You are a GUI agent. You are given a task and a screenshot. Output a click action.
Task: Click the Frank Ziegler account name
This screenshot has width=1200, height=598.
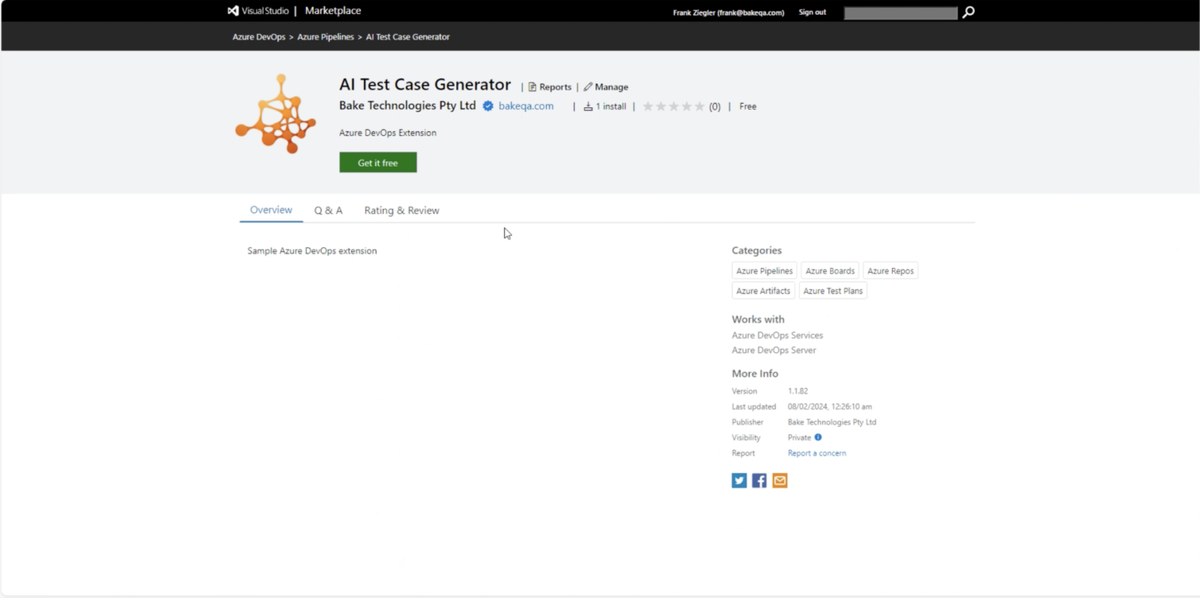coord(729,13)
